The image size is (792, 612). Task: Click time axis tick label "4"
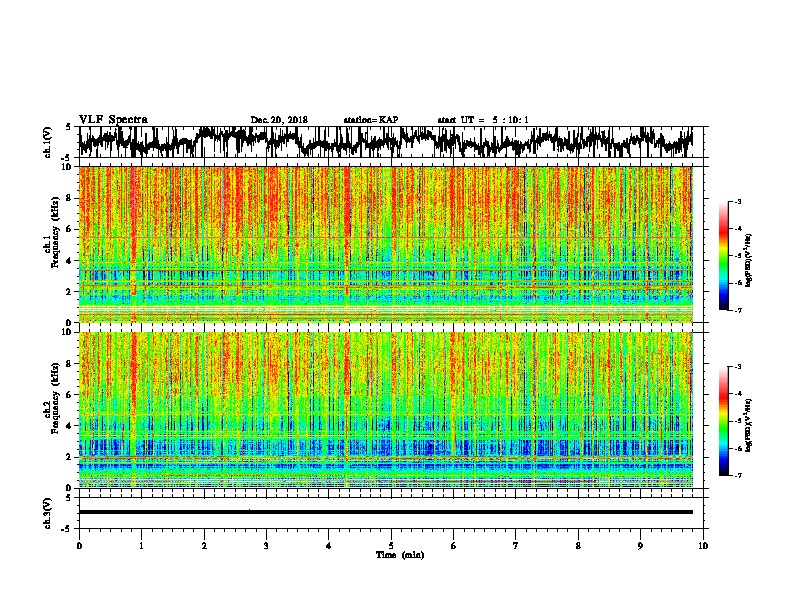[329, 546]
